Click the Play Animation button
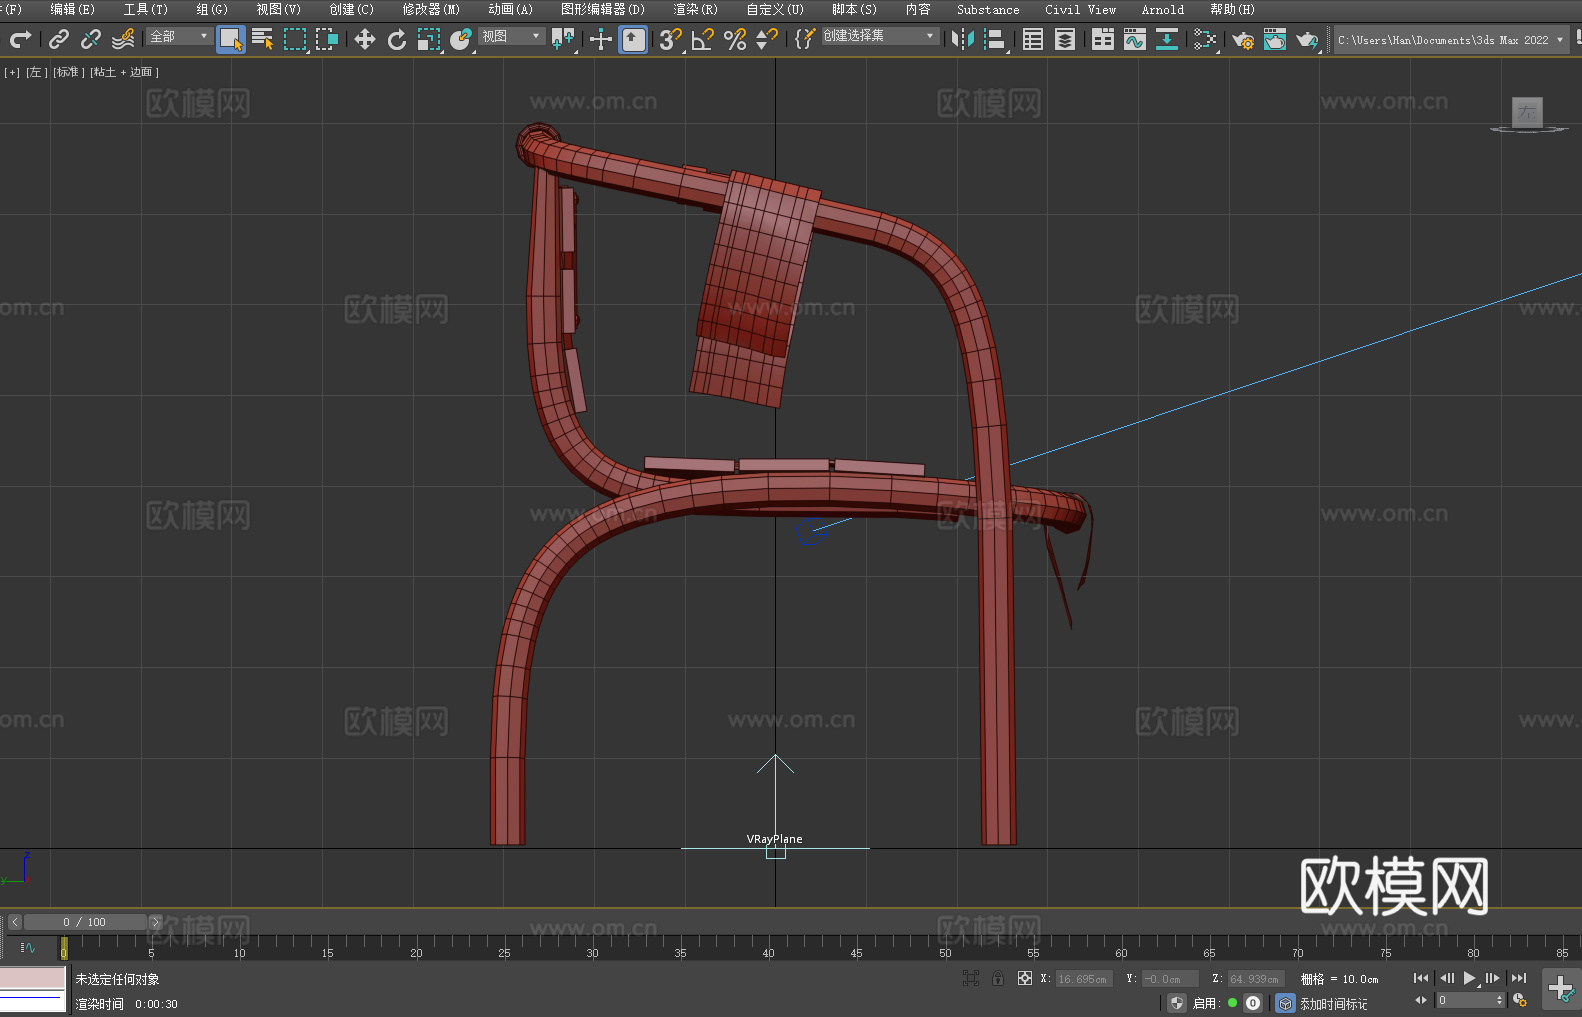The image size is (1582, 1017). (1469, 978)
